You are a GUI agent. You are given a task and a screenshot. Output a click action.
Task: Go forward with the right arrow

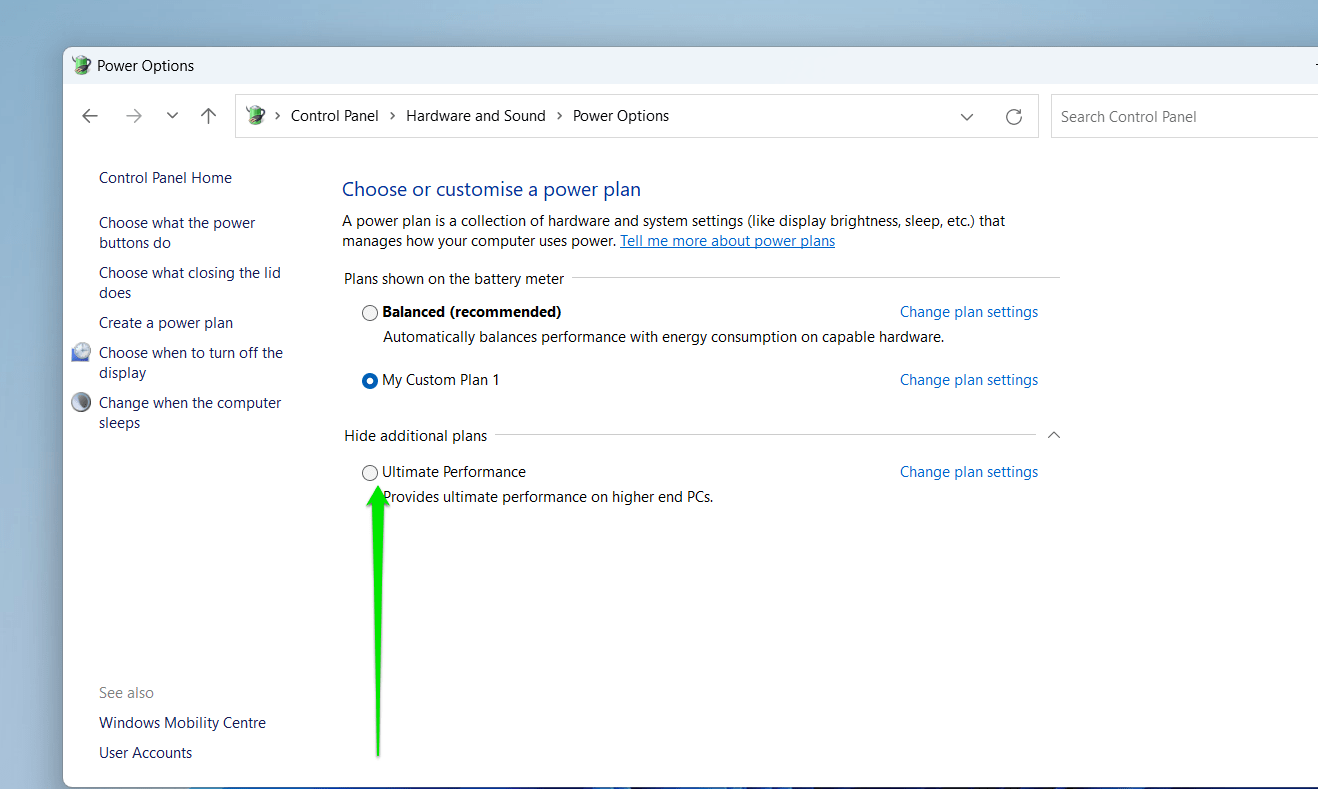pos(134,116)
